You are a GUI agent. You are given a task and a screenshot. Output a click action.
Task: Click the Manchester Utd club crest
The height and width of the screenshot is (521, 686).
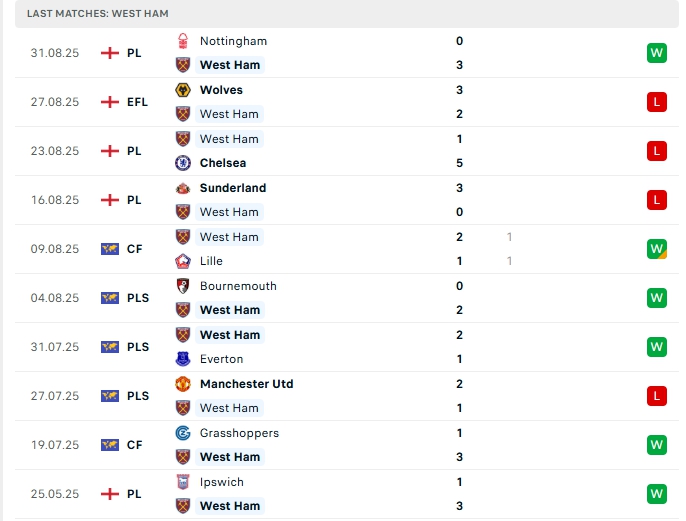183,384
